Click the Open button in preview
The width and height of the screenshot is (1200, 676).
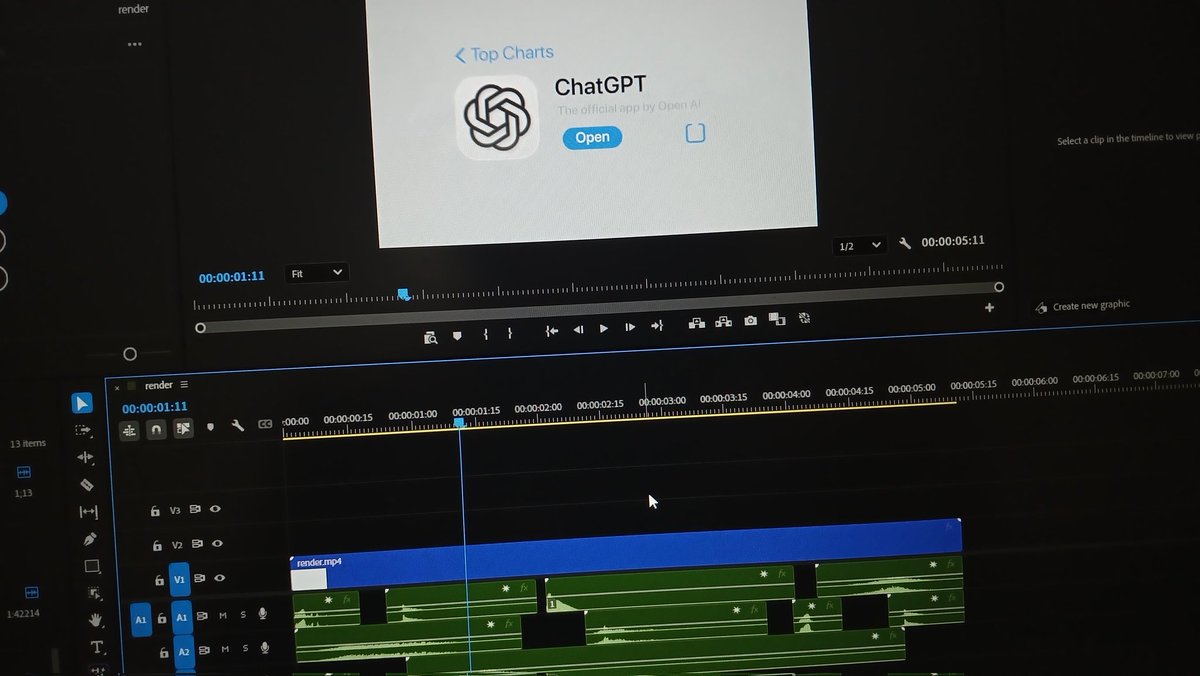pos(592,137)
